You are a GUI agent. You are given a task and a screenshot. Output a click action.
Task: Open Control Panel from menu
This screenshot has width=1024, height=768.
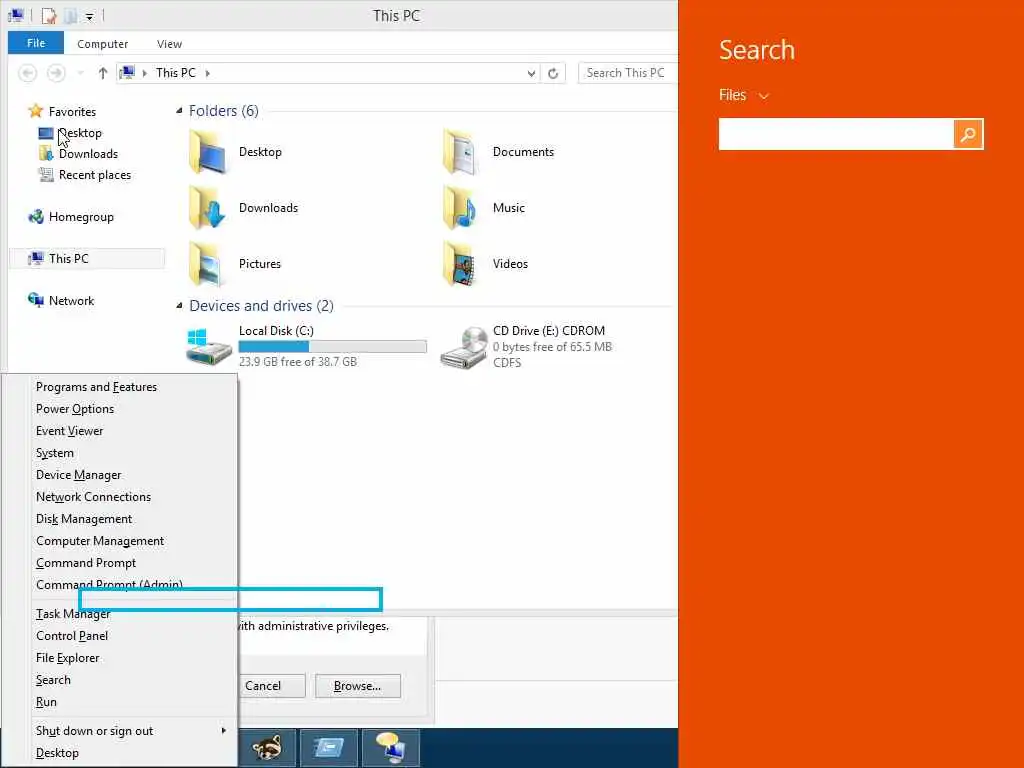click(x=72, y=636)
